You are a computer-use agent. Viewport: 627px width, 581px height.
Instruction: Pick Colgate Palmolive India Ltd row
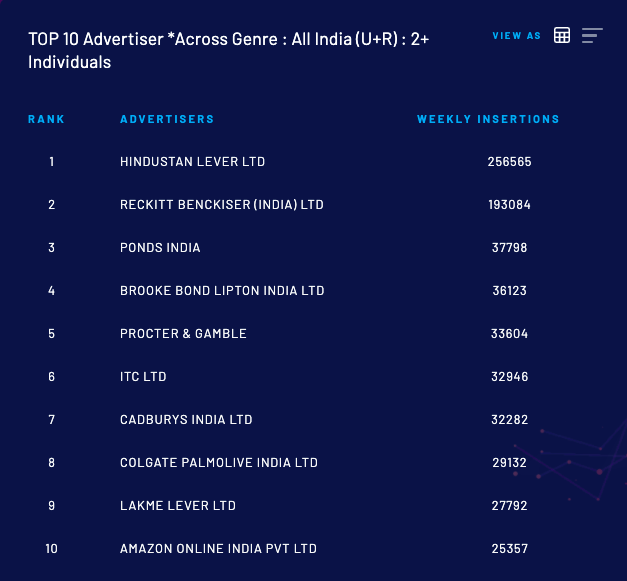coord(218,463)
